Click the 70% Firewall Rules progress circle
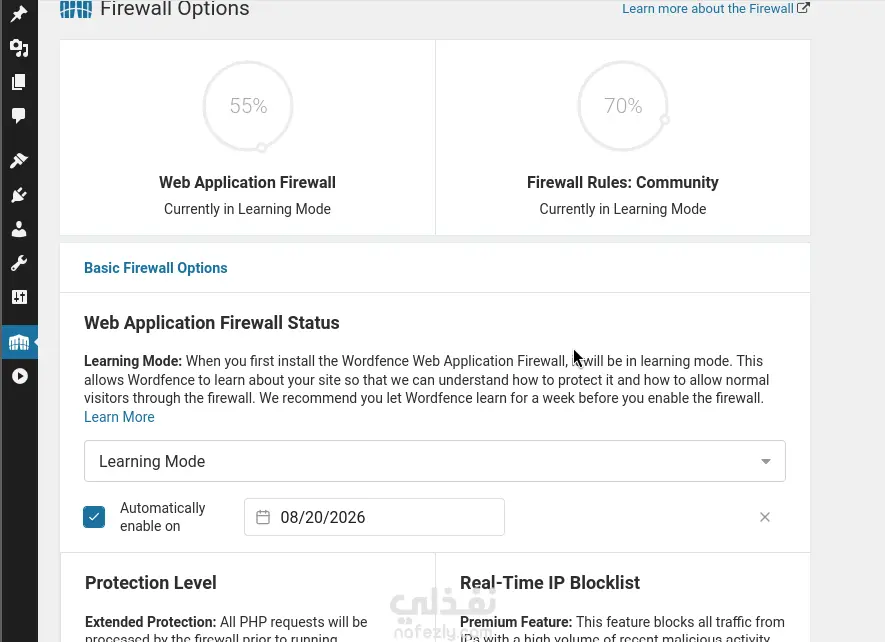The width and height of the screenshot is (885, 642). click(623, 106)
